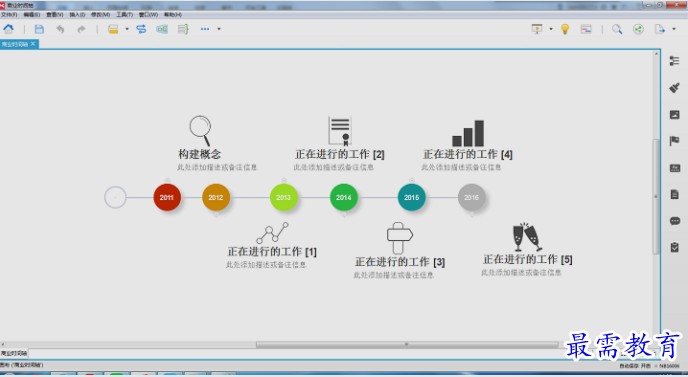Select the 构建概念 topic title
The image size is (688, 377).
pos(200,154)
